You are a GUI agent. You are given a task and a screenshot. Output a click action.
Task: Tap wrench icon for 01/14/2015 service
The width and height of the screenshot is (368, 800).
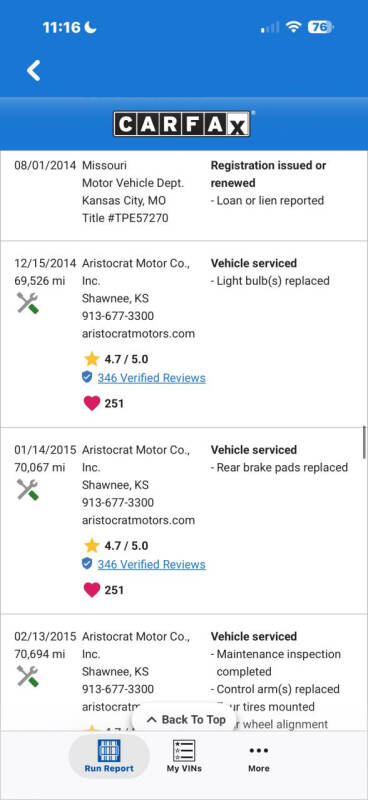tap(28, 490)
